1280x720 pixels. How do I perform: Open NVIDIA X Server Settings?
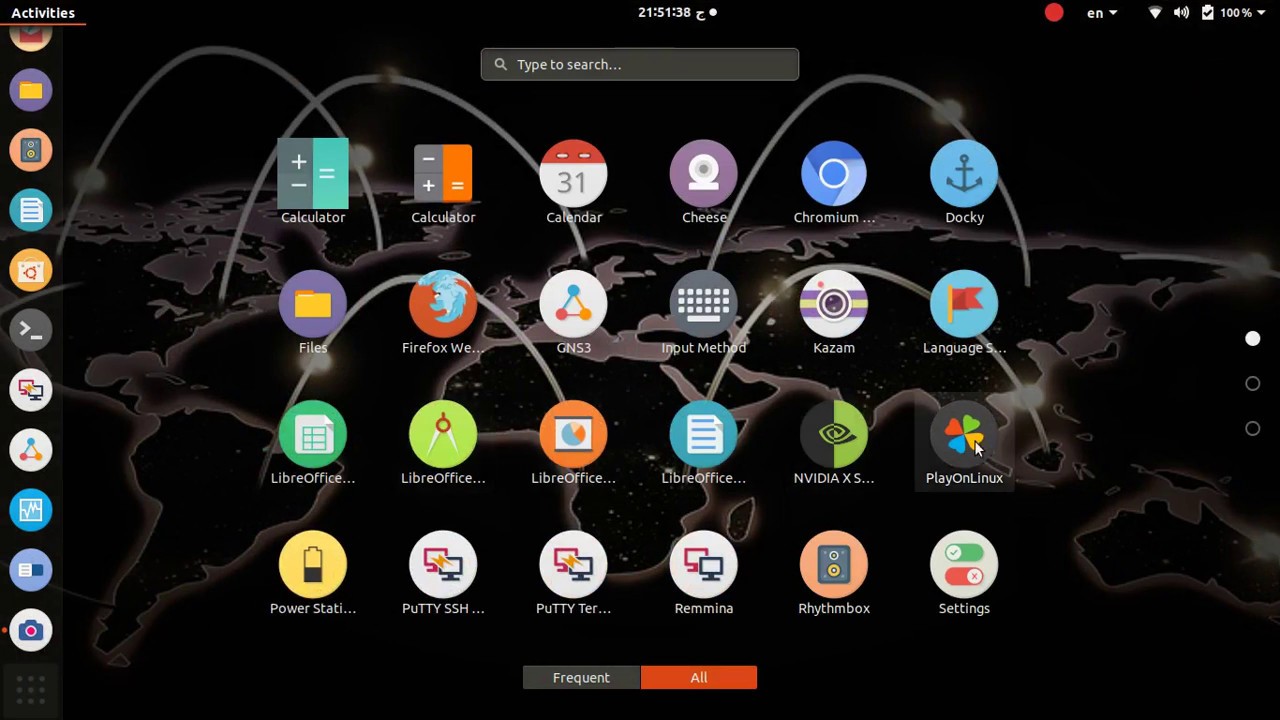(x=834, y=443)
